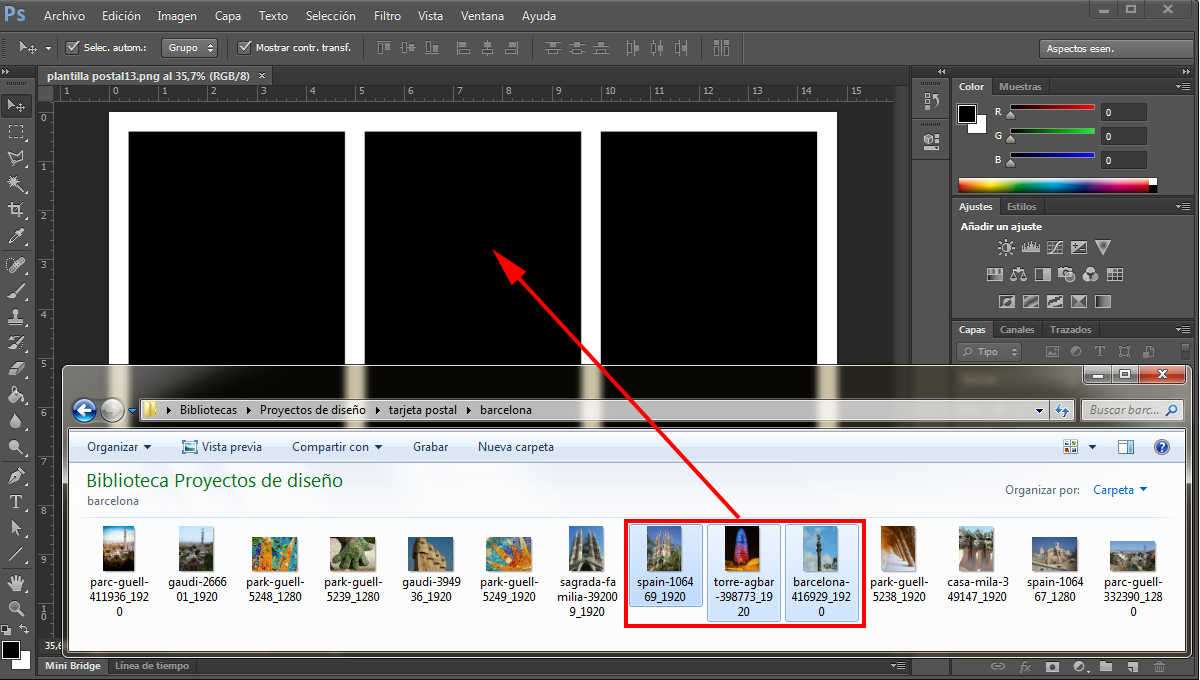This screenshot has height=680, width=1200.
Task: Toggle the Selección automática checkbox
Action: (73, 47)
